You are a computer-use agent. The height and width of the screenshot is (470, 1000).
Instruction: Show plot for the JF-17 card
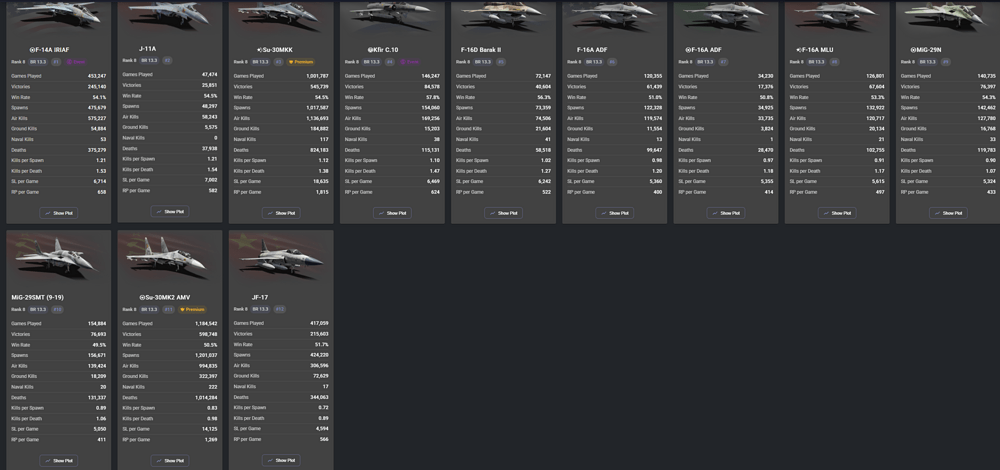click(281, 460)
